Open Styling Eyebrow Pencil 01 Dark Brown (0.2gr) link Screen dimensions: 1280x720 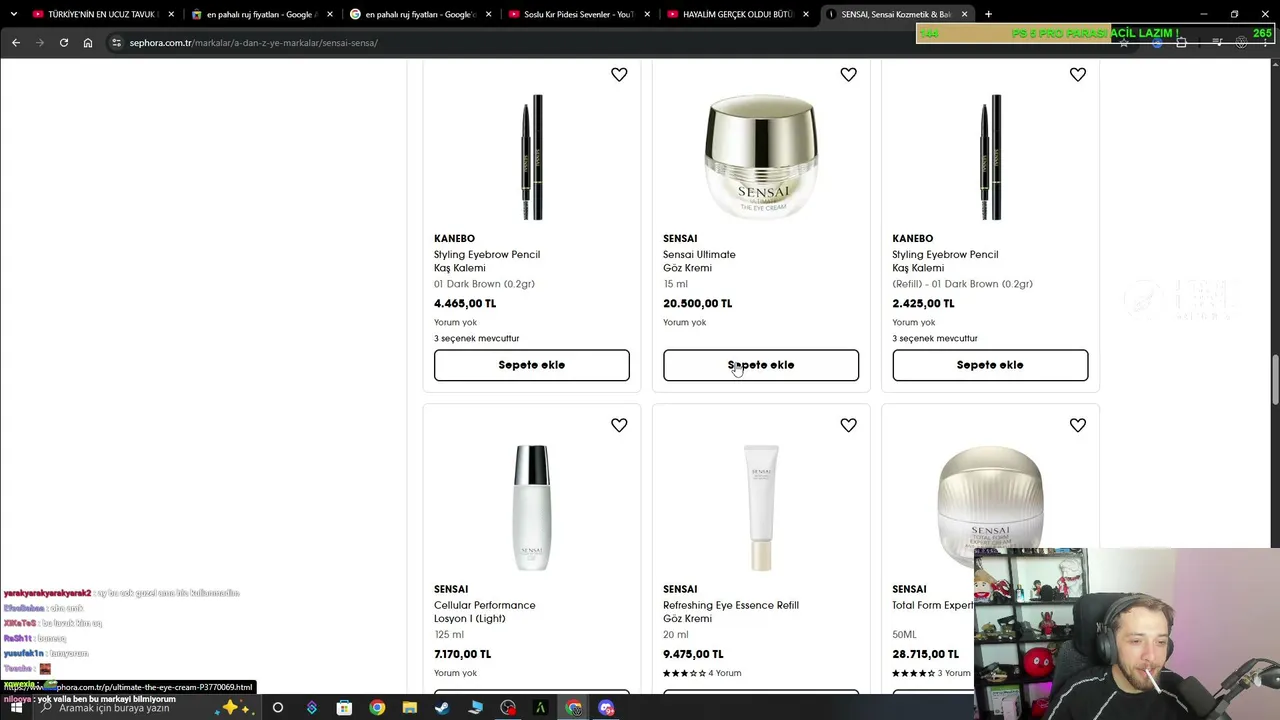[487, 261]
